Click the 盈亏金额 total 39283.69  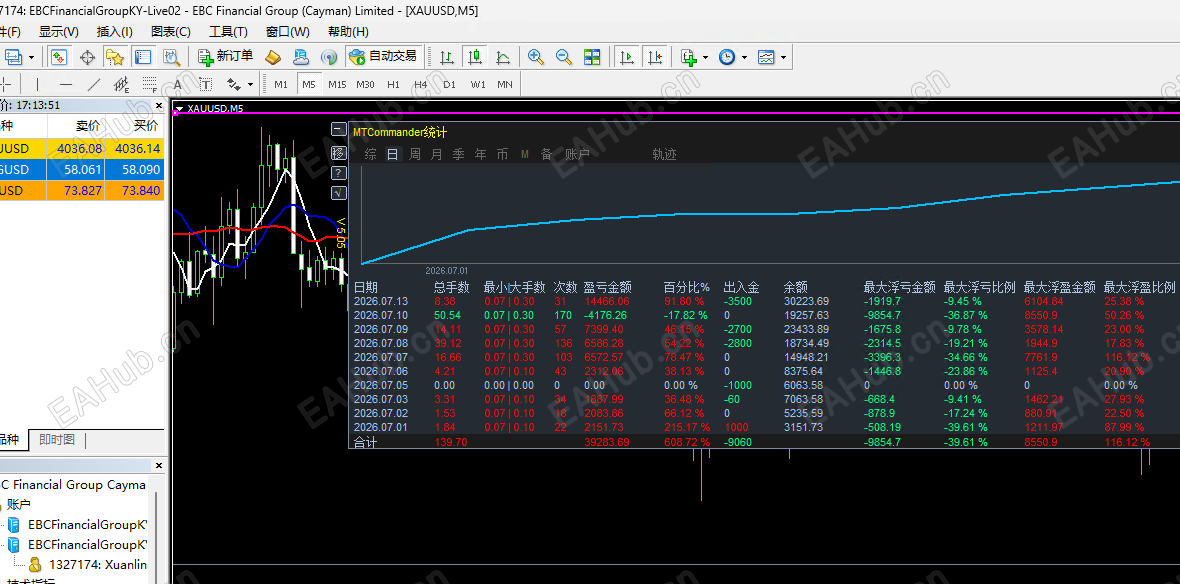(607, 443)
